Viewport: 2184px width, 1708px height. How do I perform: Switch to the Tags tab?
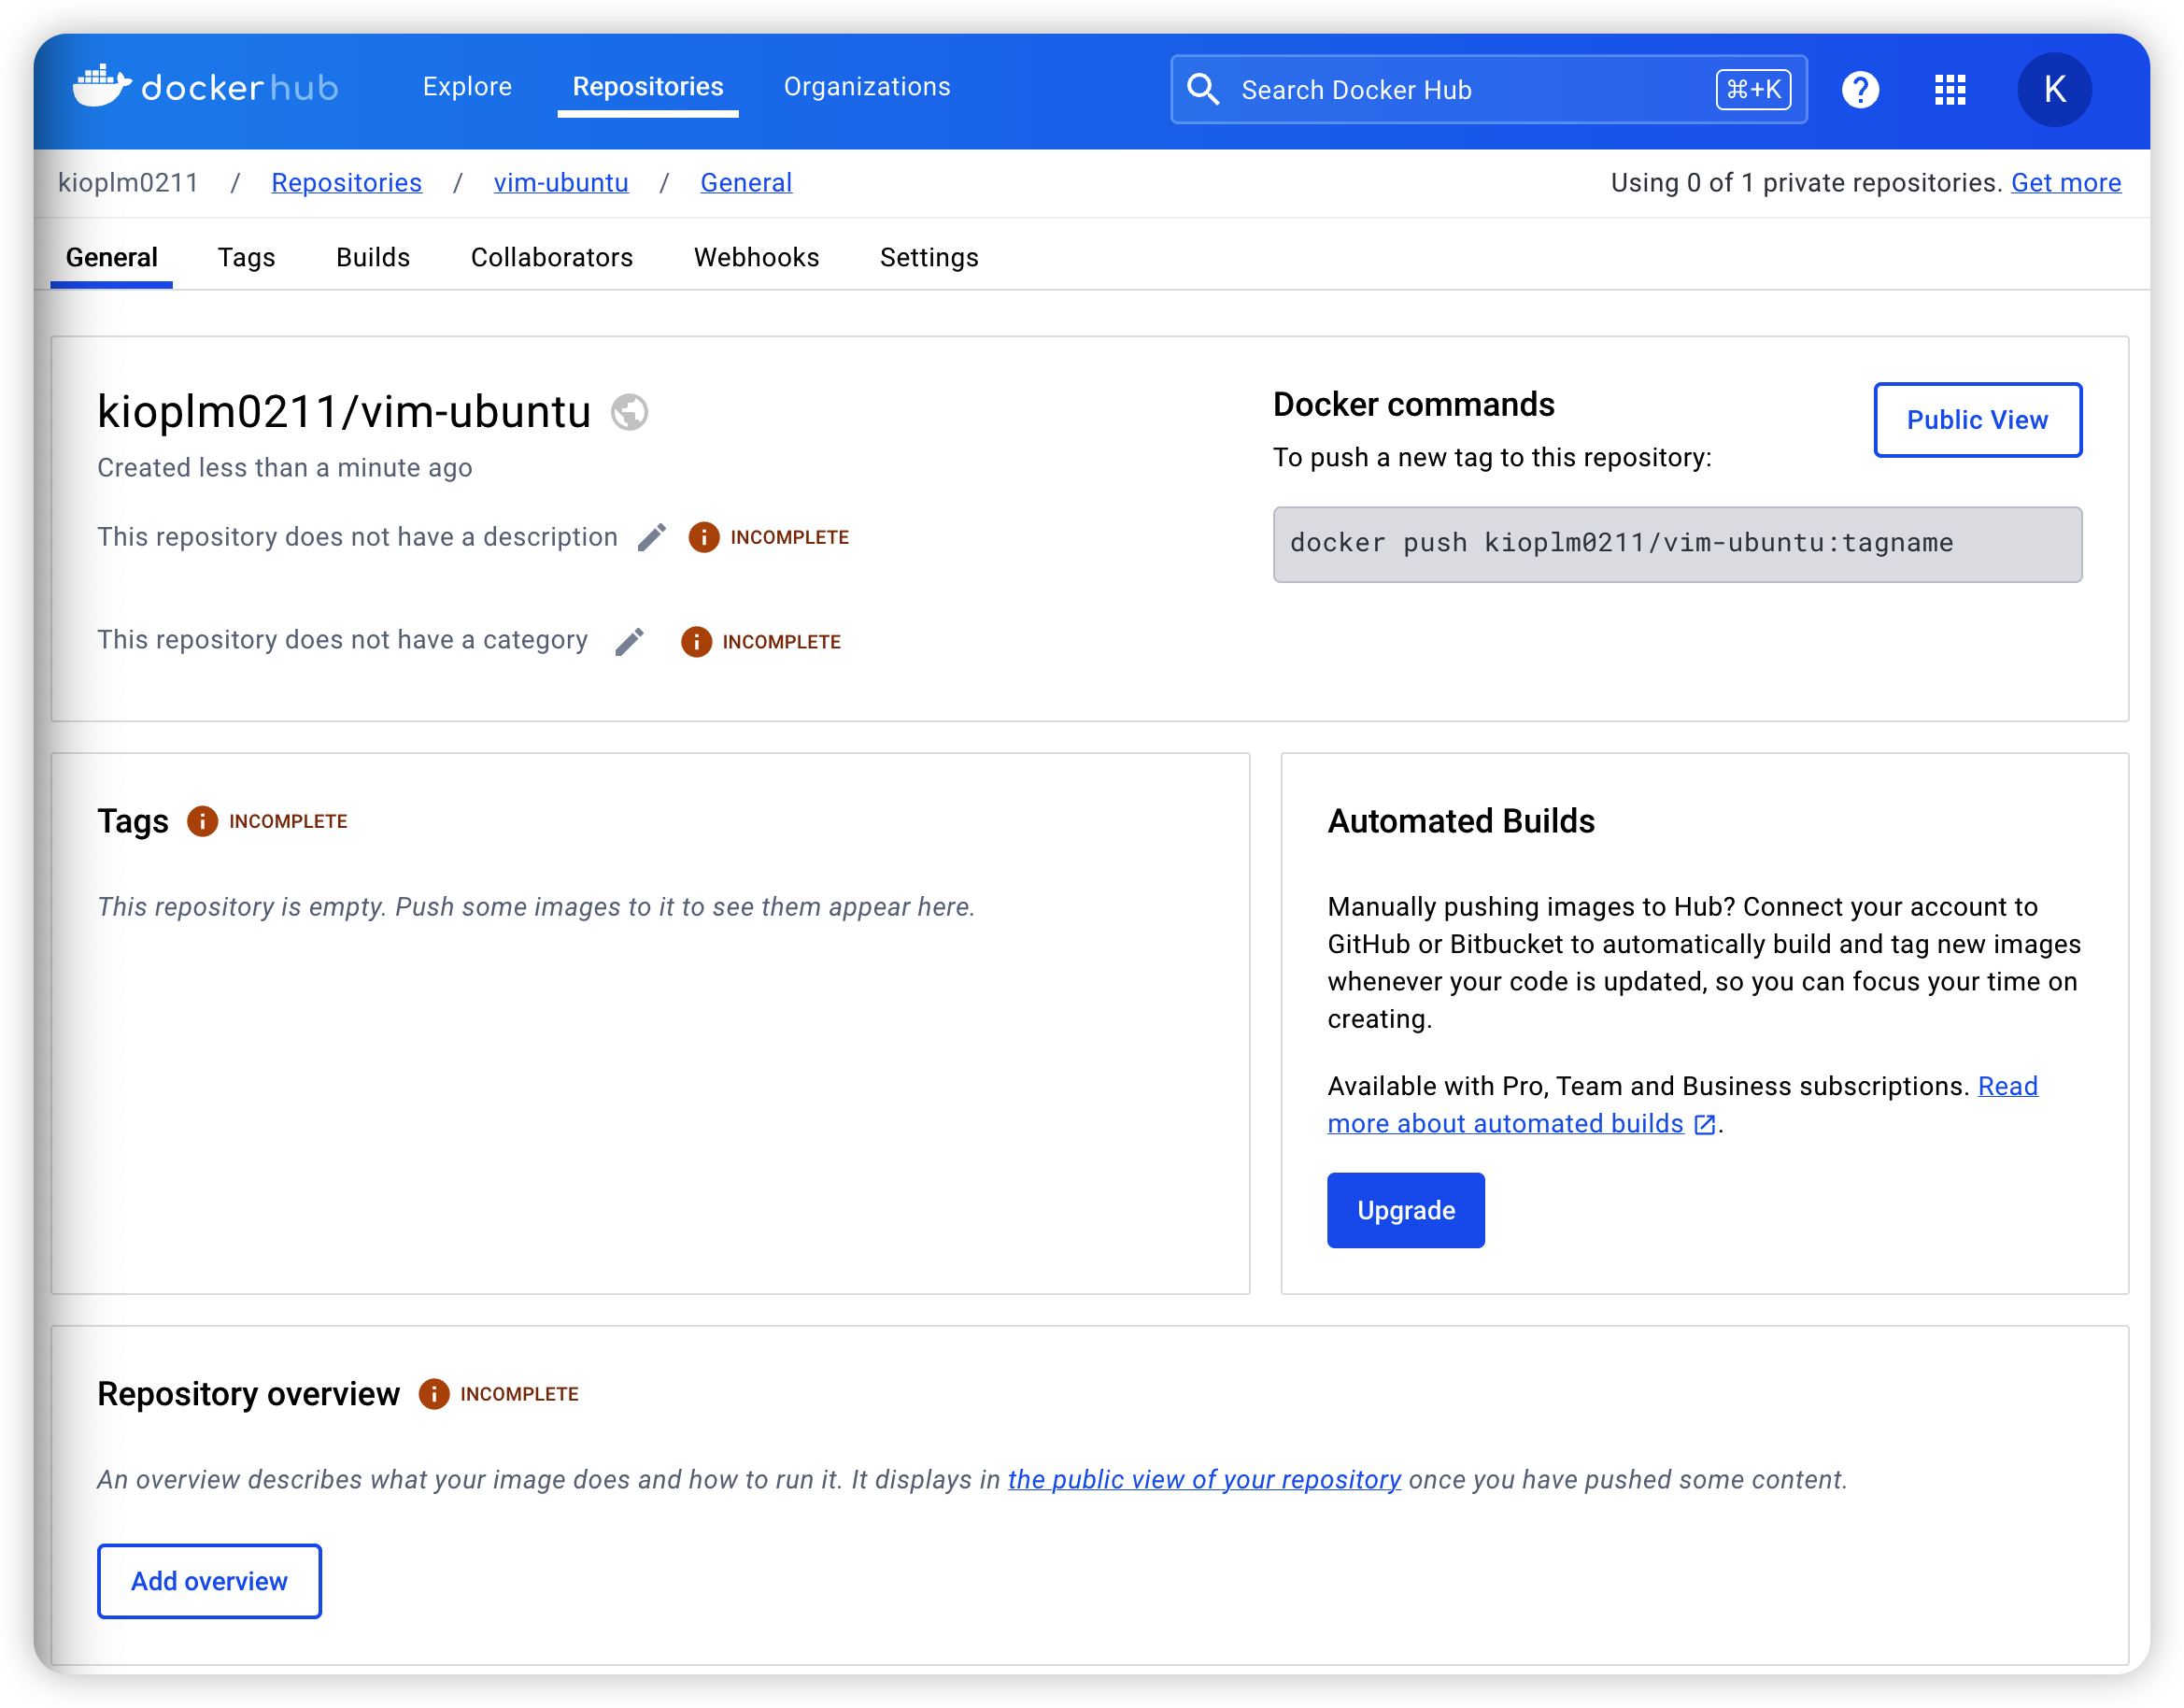click(246, 258)
